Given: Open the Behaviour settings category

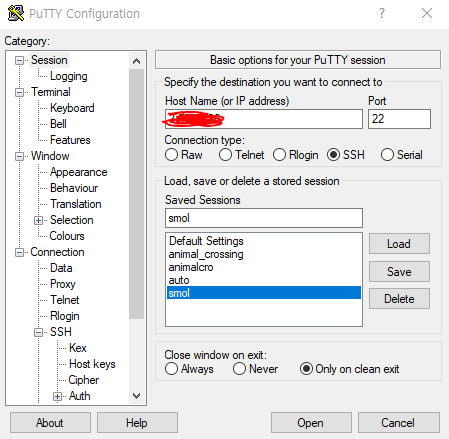Looking at the screenshot, I should [74, 188].
